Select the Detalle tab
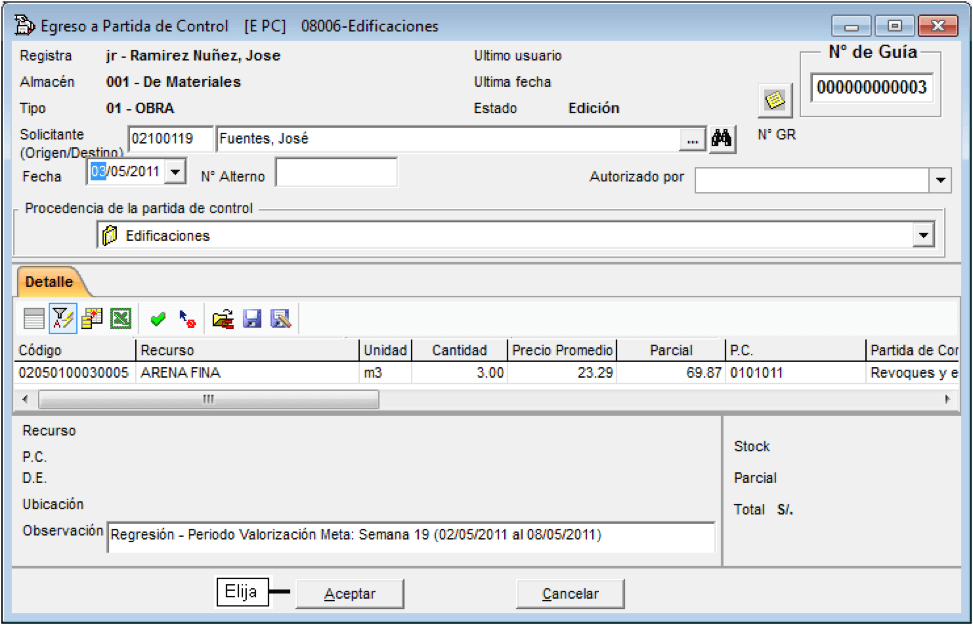This screenshot has height=625, width=973. pos(49,282)
